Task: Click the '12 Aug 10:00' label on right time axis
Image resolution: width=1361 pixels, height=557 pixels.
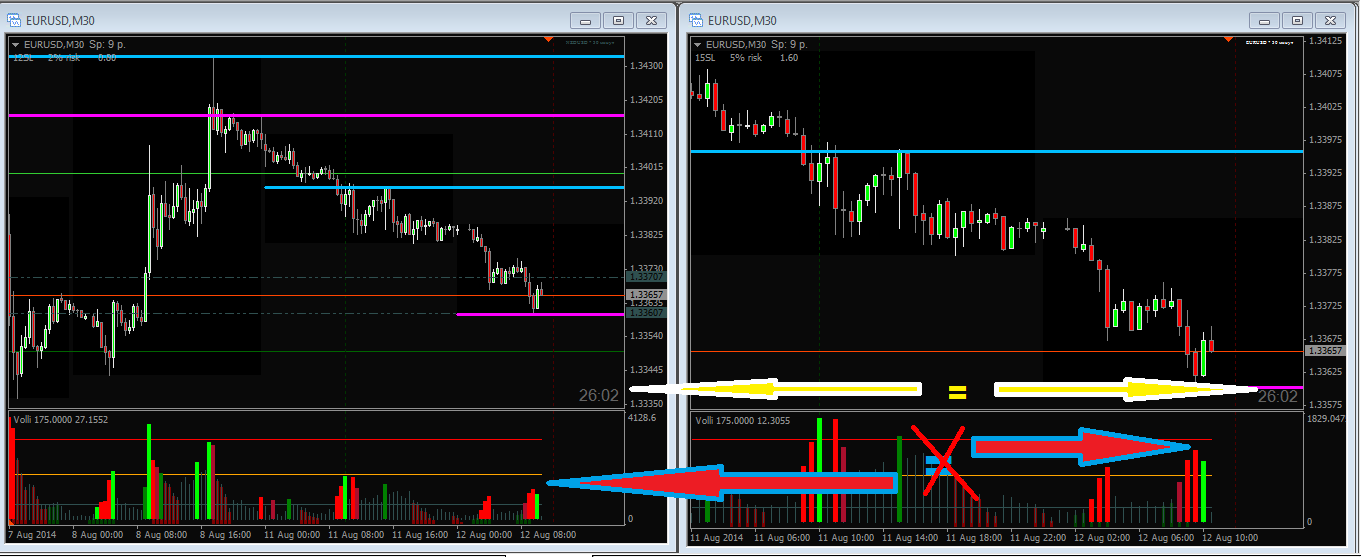Action: pos(1232,538)
